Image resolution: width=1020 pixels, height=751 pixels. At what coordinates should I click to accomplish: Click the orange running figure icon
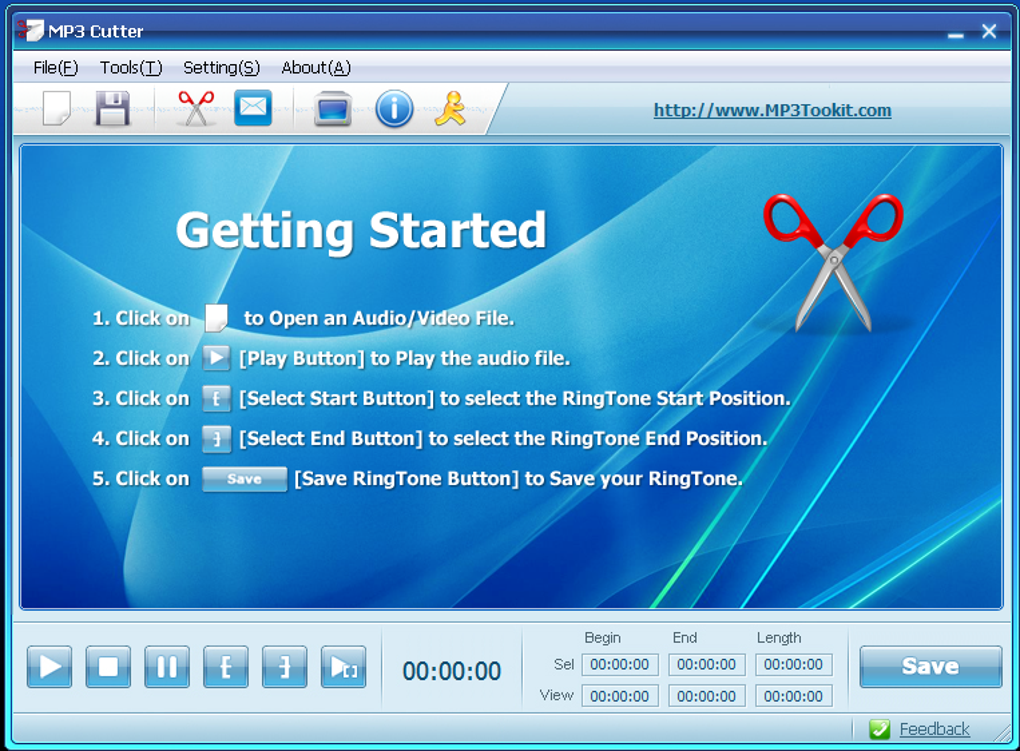(451, 108)
